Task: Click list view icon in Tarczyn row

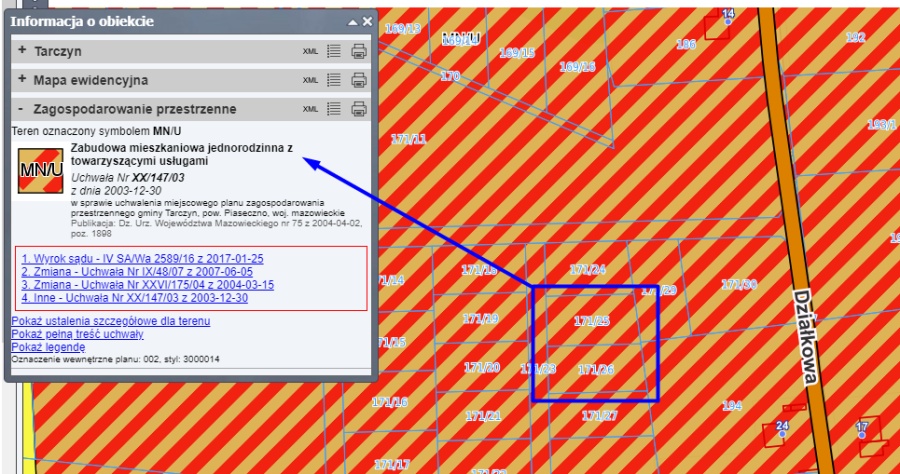Action: coord(334,51)
